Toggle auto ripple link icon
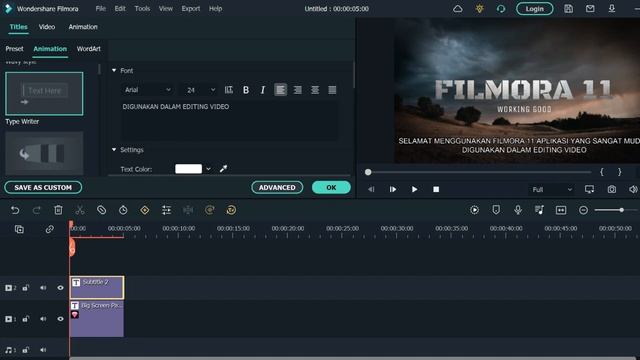Viewport: 640px width, 360px height. [49, 229]
